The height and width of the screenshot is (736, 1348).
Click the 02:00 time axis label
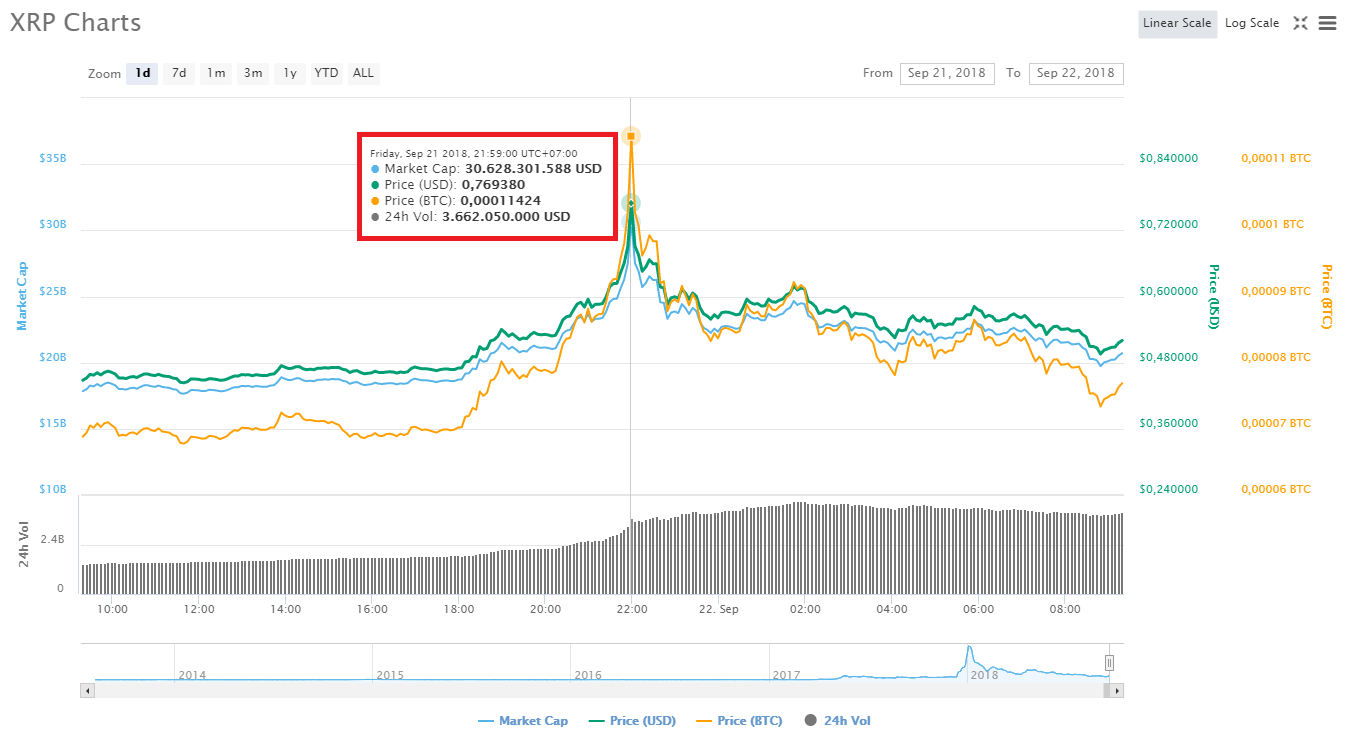pos(805,609)
